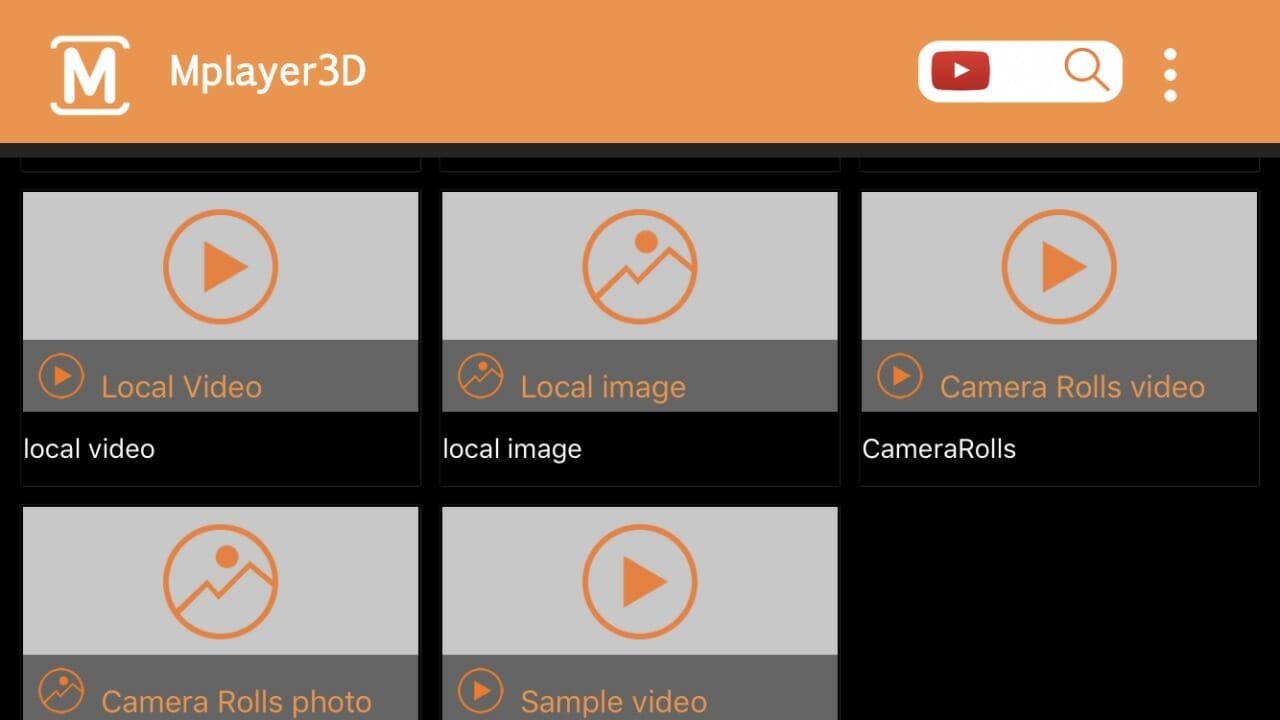1280x720 pixels.
Task: Click the magnifier search icon
Action: pyautogui.click(x=1087, y=70)
